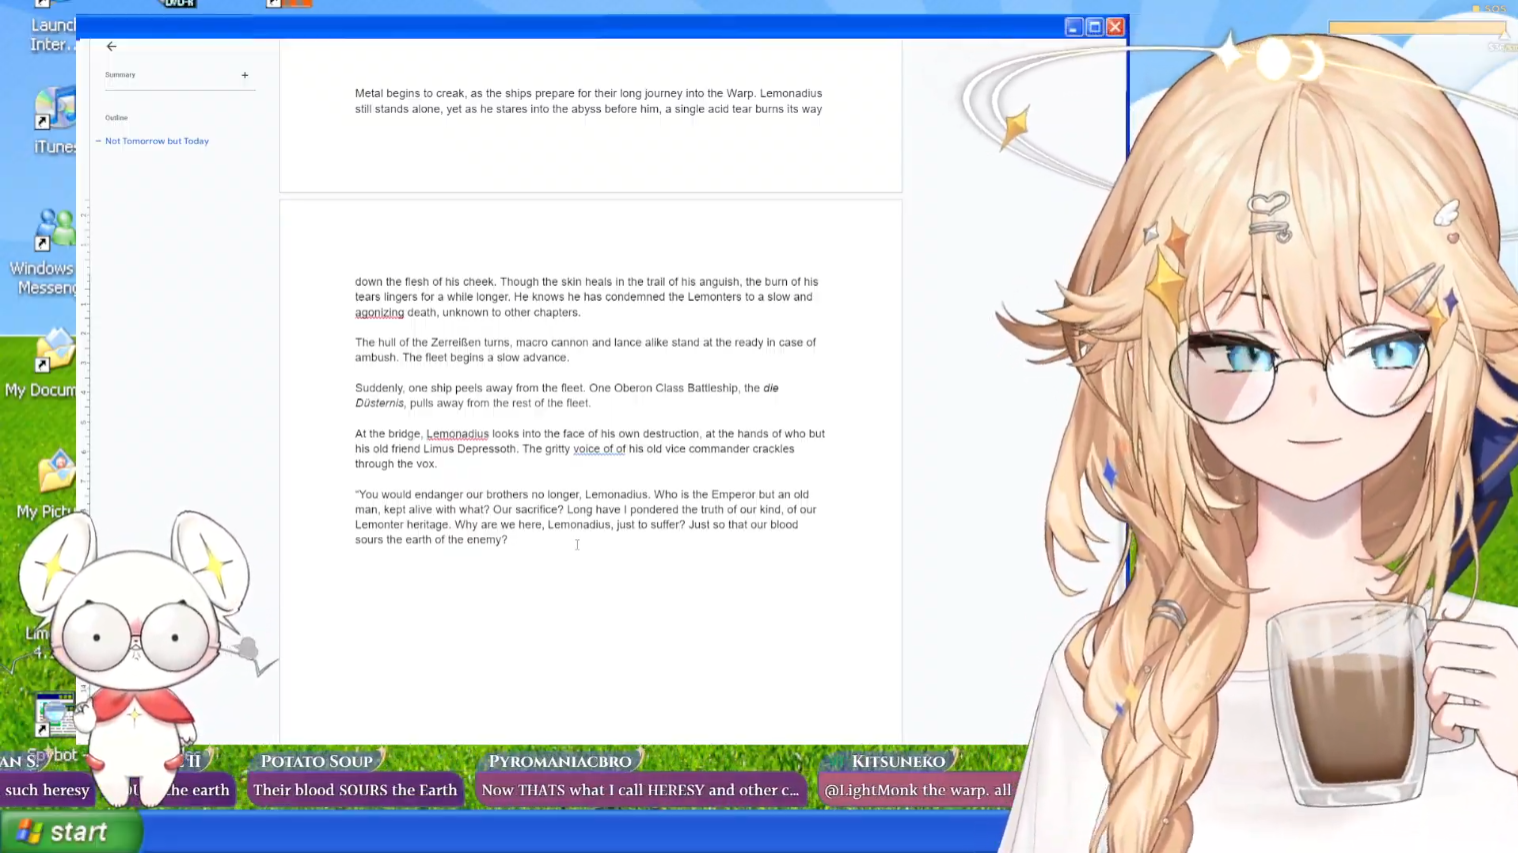Select the chat message 'Their blood SOURS the Earth'
The image size is (1518, 853).
click(355, 790)
